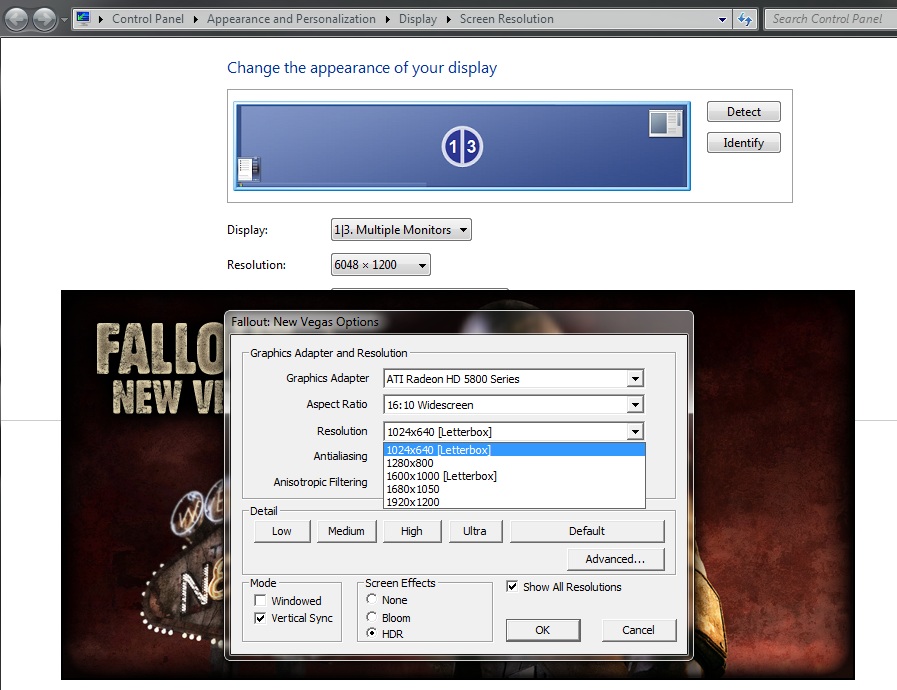
Task: Click the Ultra detail button
Action: (x=475, y=531)
